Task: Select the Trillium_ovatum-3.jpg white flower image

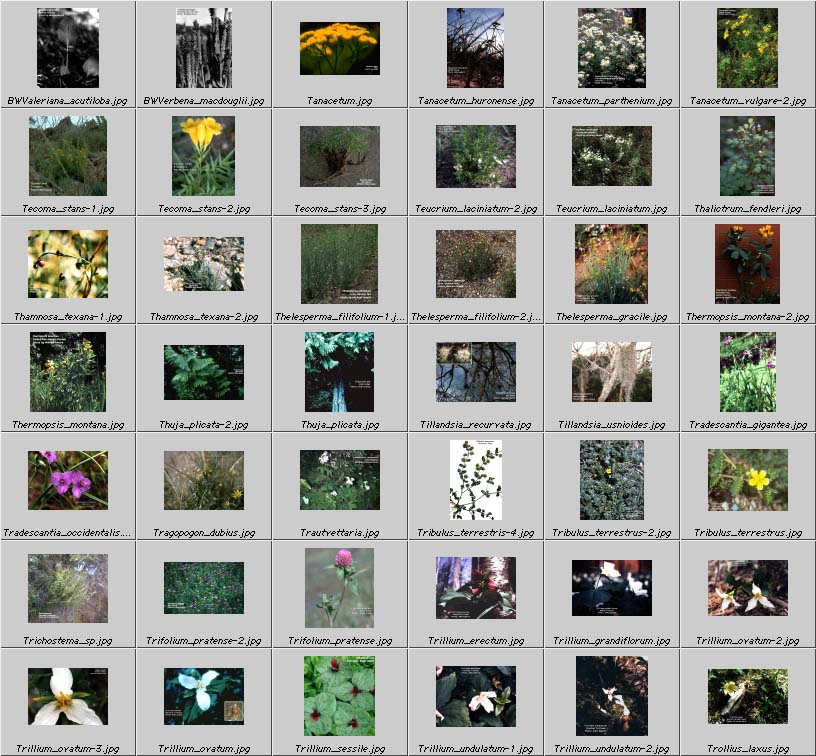Action: tap(68, 696)
